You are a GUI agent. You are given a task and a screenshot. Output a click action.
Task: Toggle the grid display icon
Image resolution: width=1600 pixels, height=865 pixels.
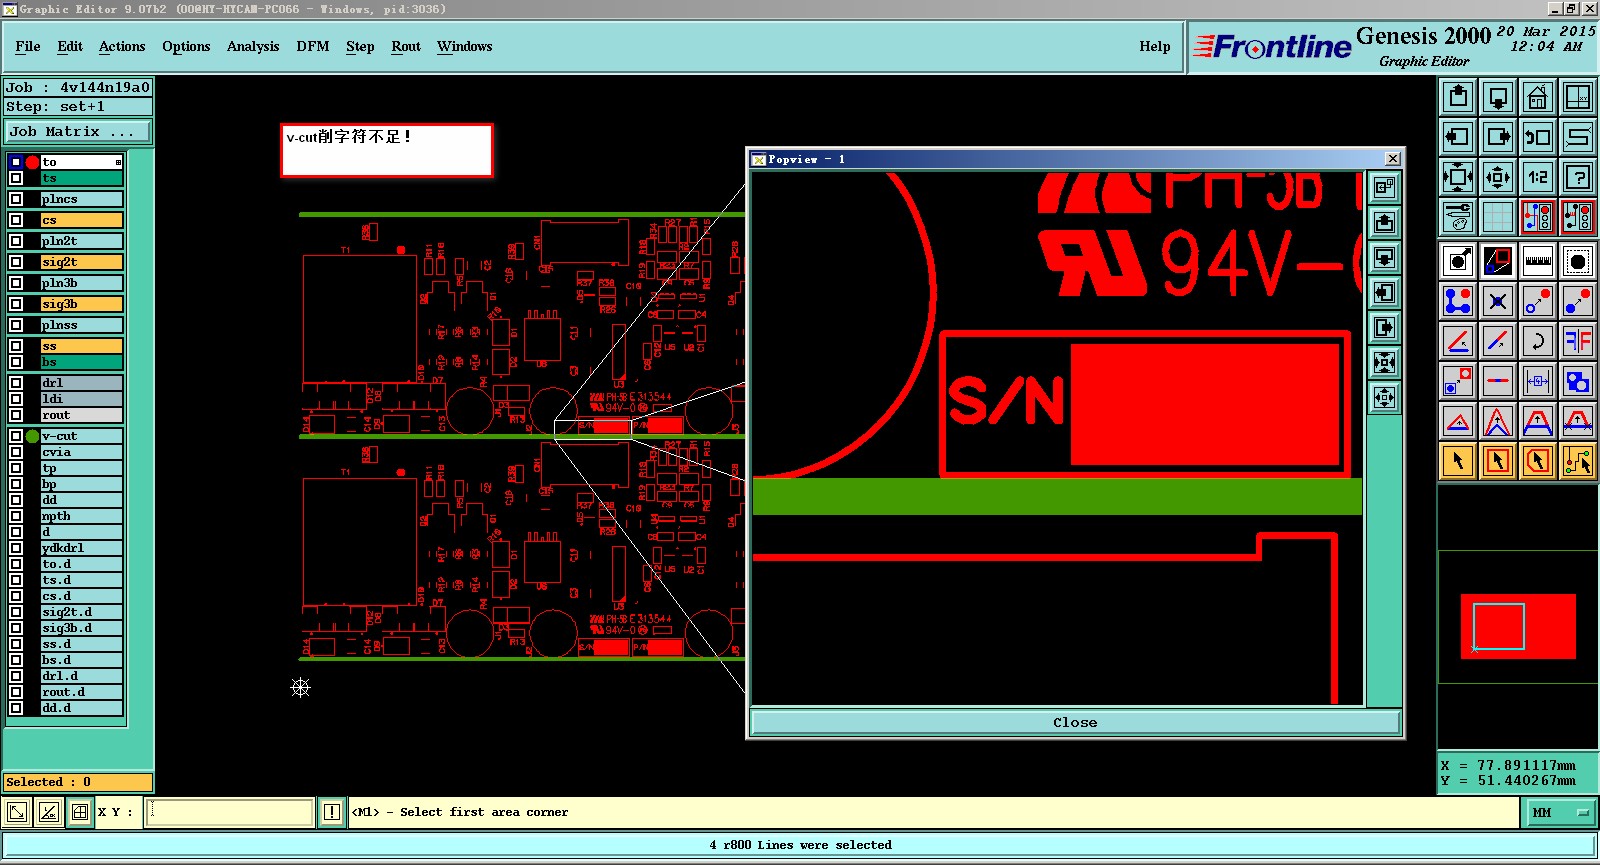(1498, 216)
